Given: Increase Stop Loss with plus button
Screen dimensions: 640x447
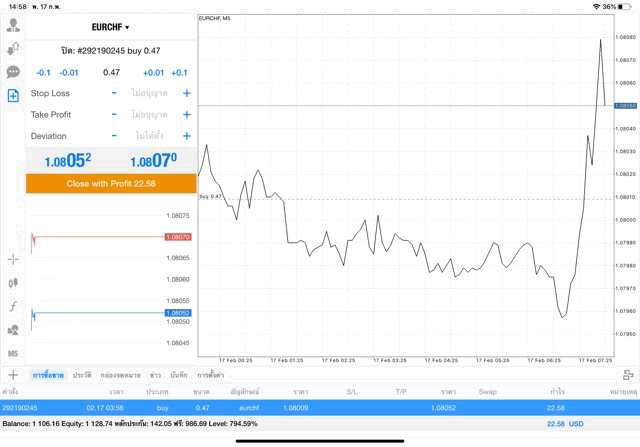Looking at the screenshot, I should pyautogui.click(x=186, y=93).
